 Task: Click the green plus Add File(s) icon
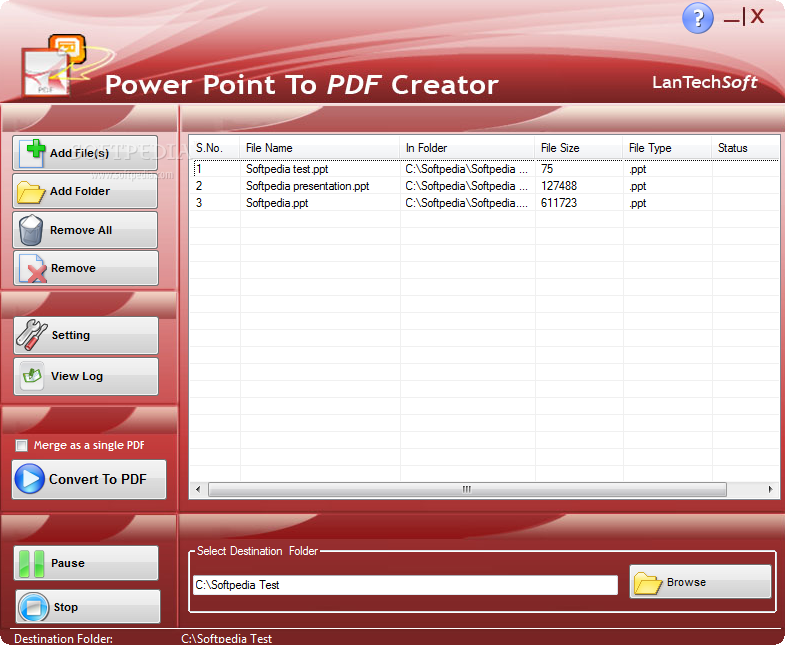click(x=33, y=153)
